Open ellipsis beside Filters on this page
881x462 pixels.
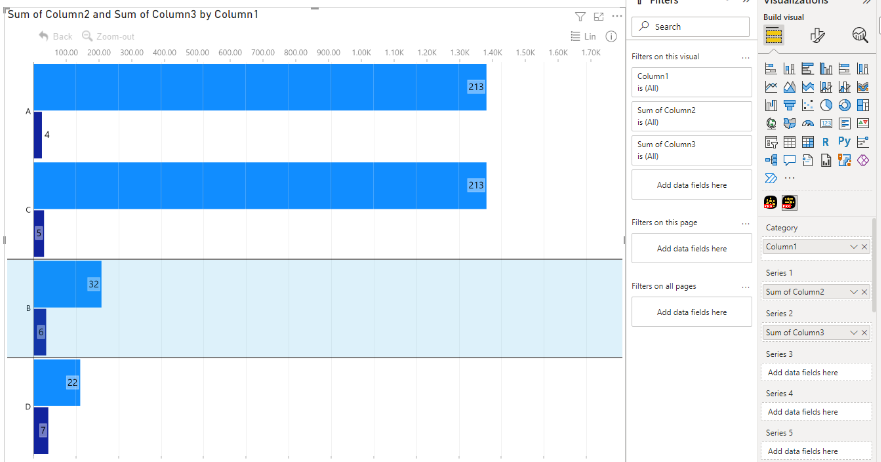click(745, 223)
